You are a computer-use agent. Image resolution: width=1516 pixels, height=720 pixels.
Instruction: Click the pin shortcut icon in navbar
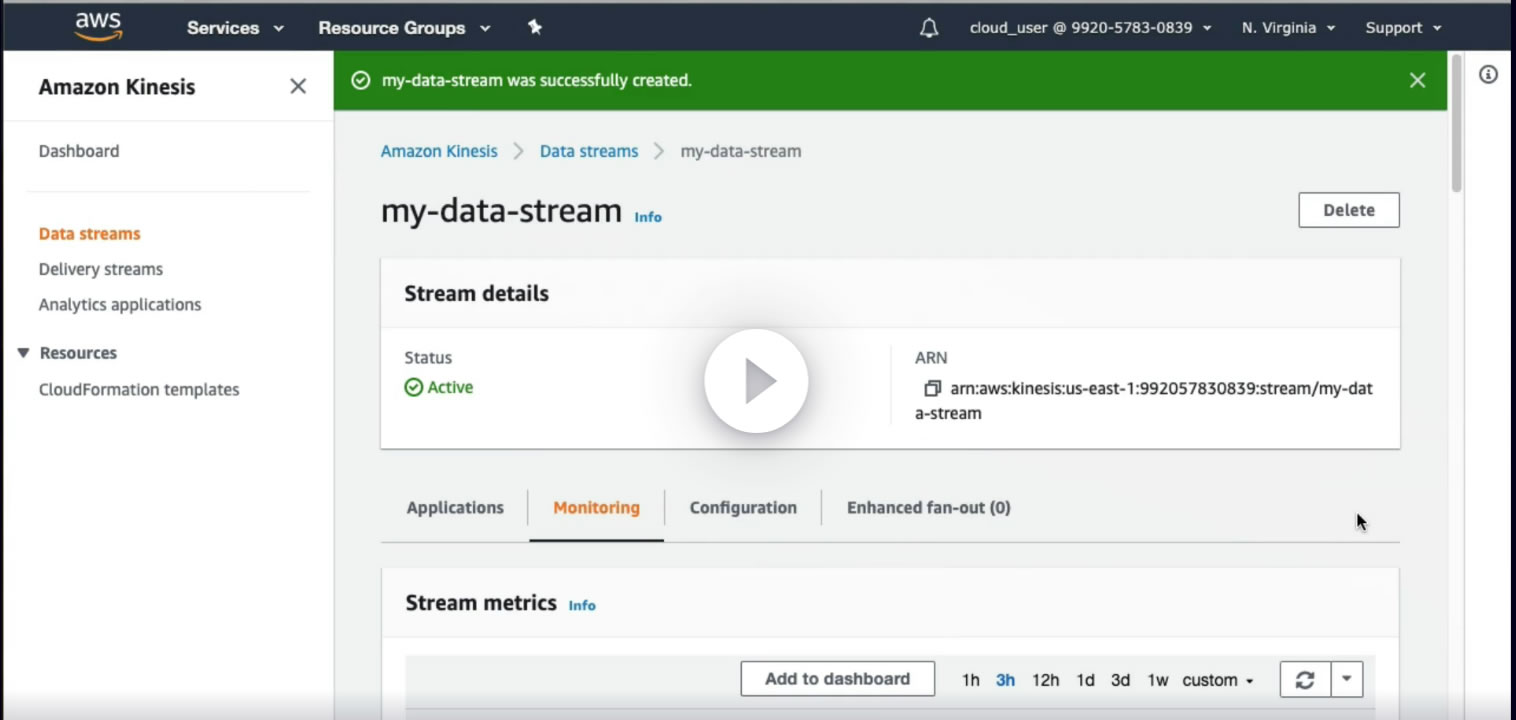click(x=535, y=28)
